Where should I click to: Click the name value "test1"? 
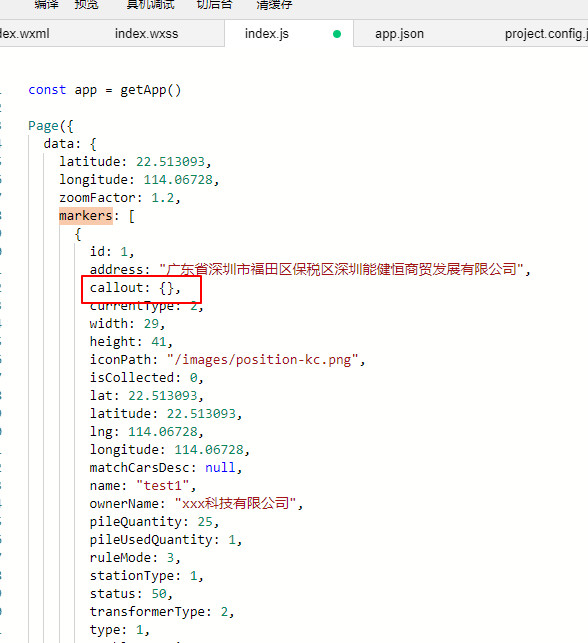162,486
